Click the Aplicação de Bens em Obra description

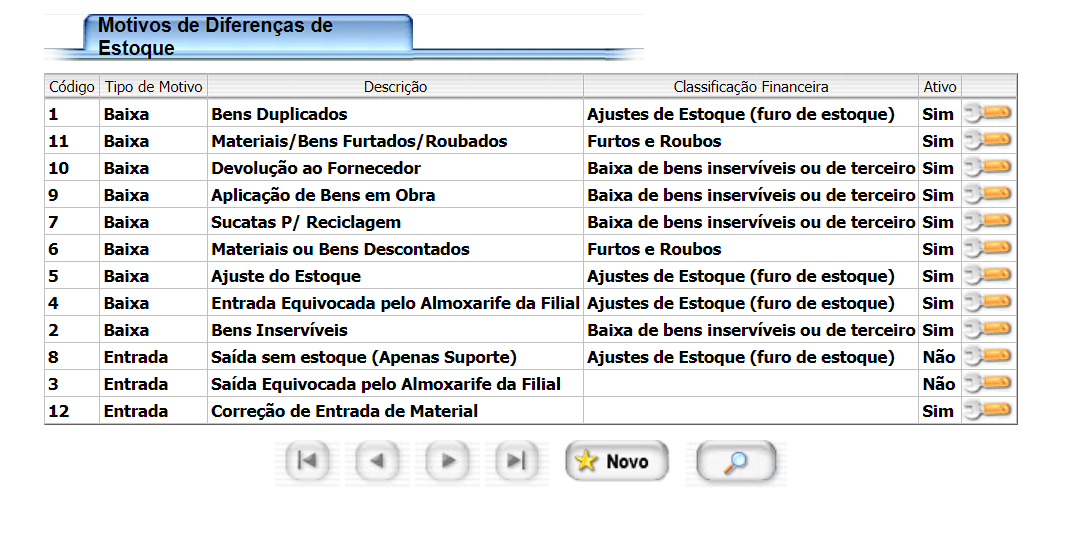[x=323, y=195]
